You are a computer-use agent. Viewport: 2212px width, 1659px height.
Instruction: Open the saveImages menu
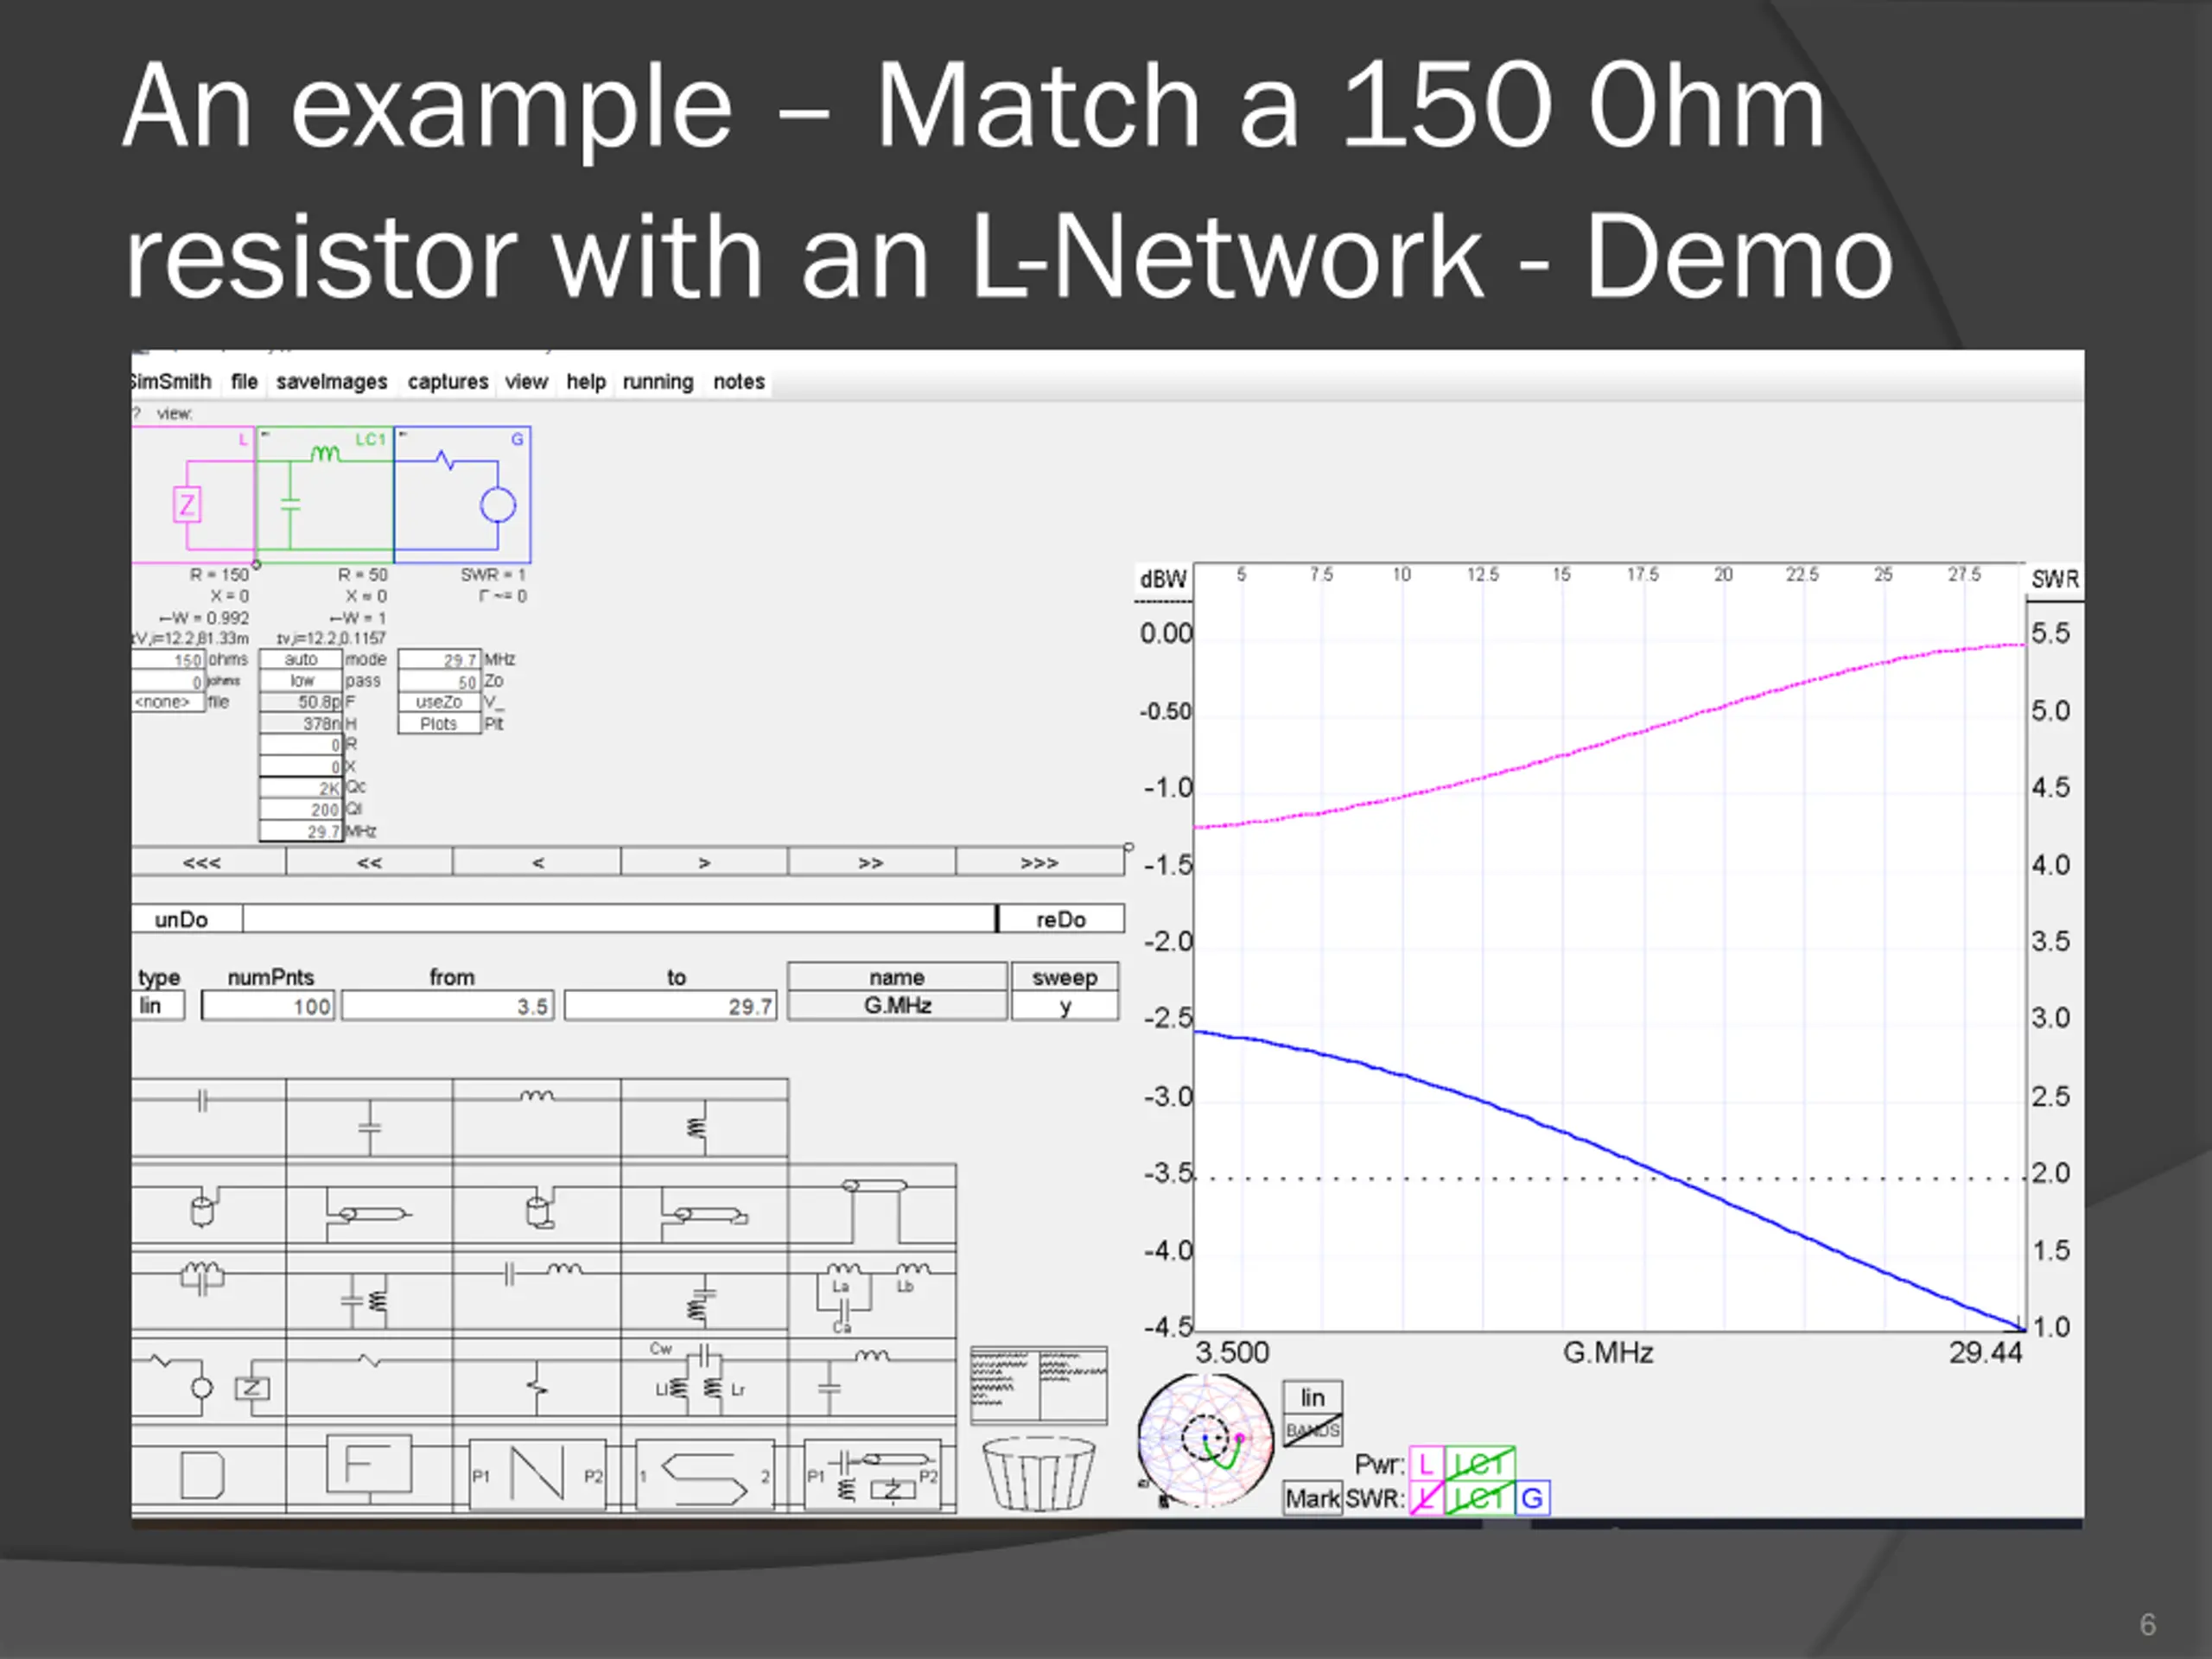[x=331, y=382]
